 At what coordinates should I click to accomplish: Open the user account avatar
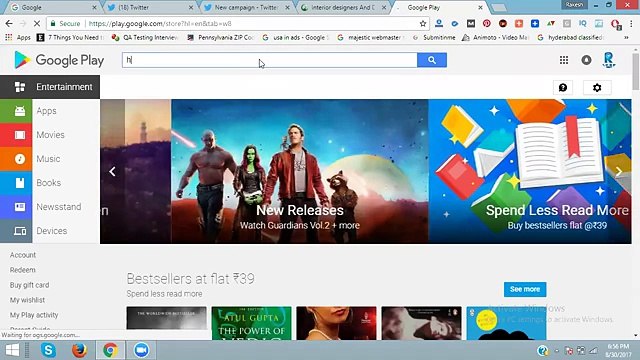(x=609, y=60)
